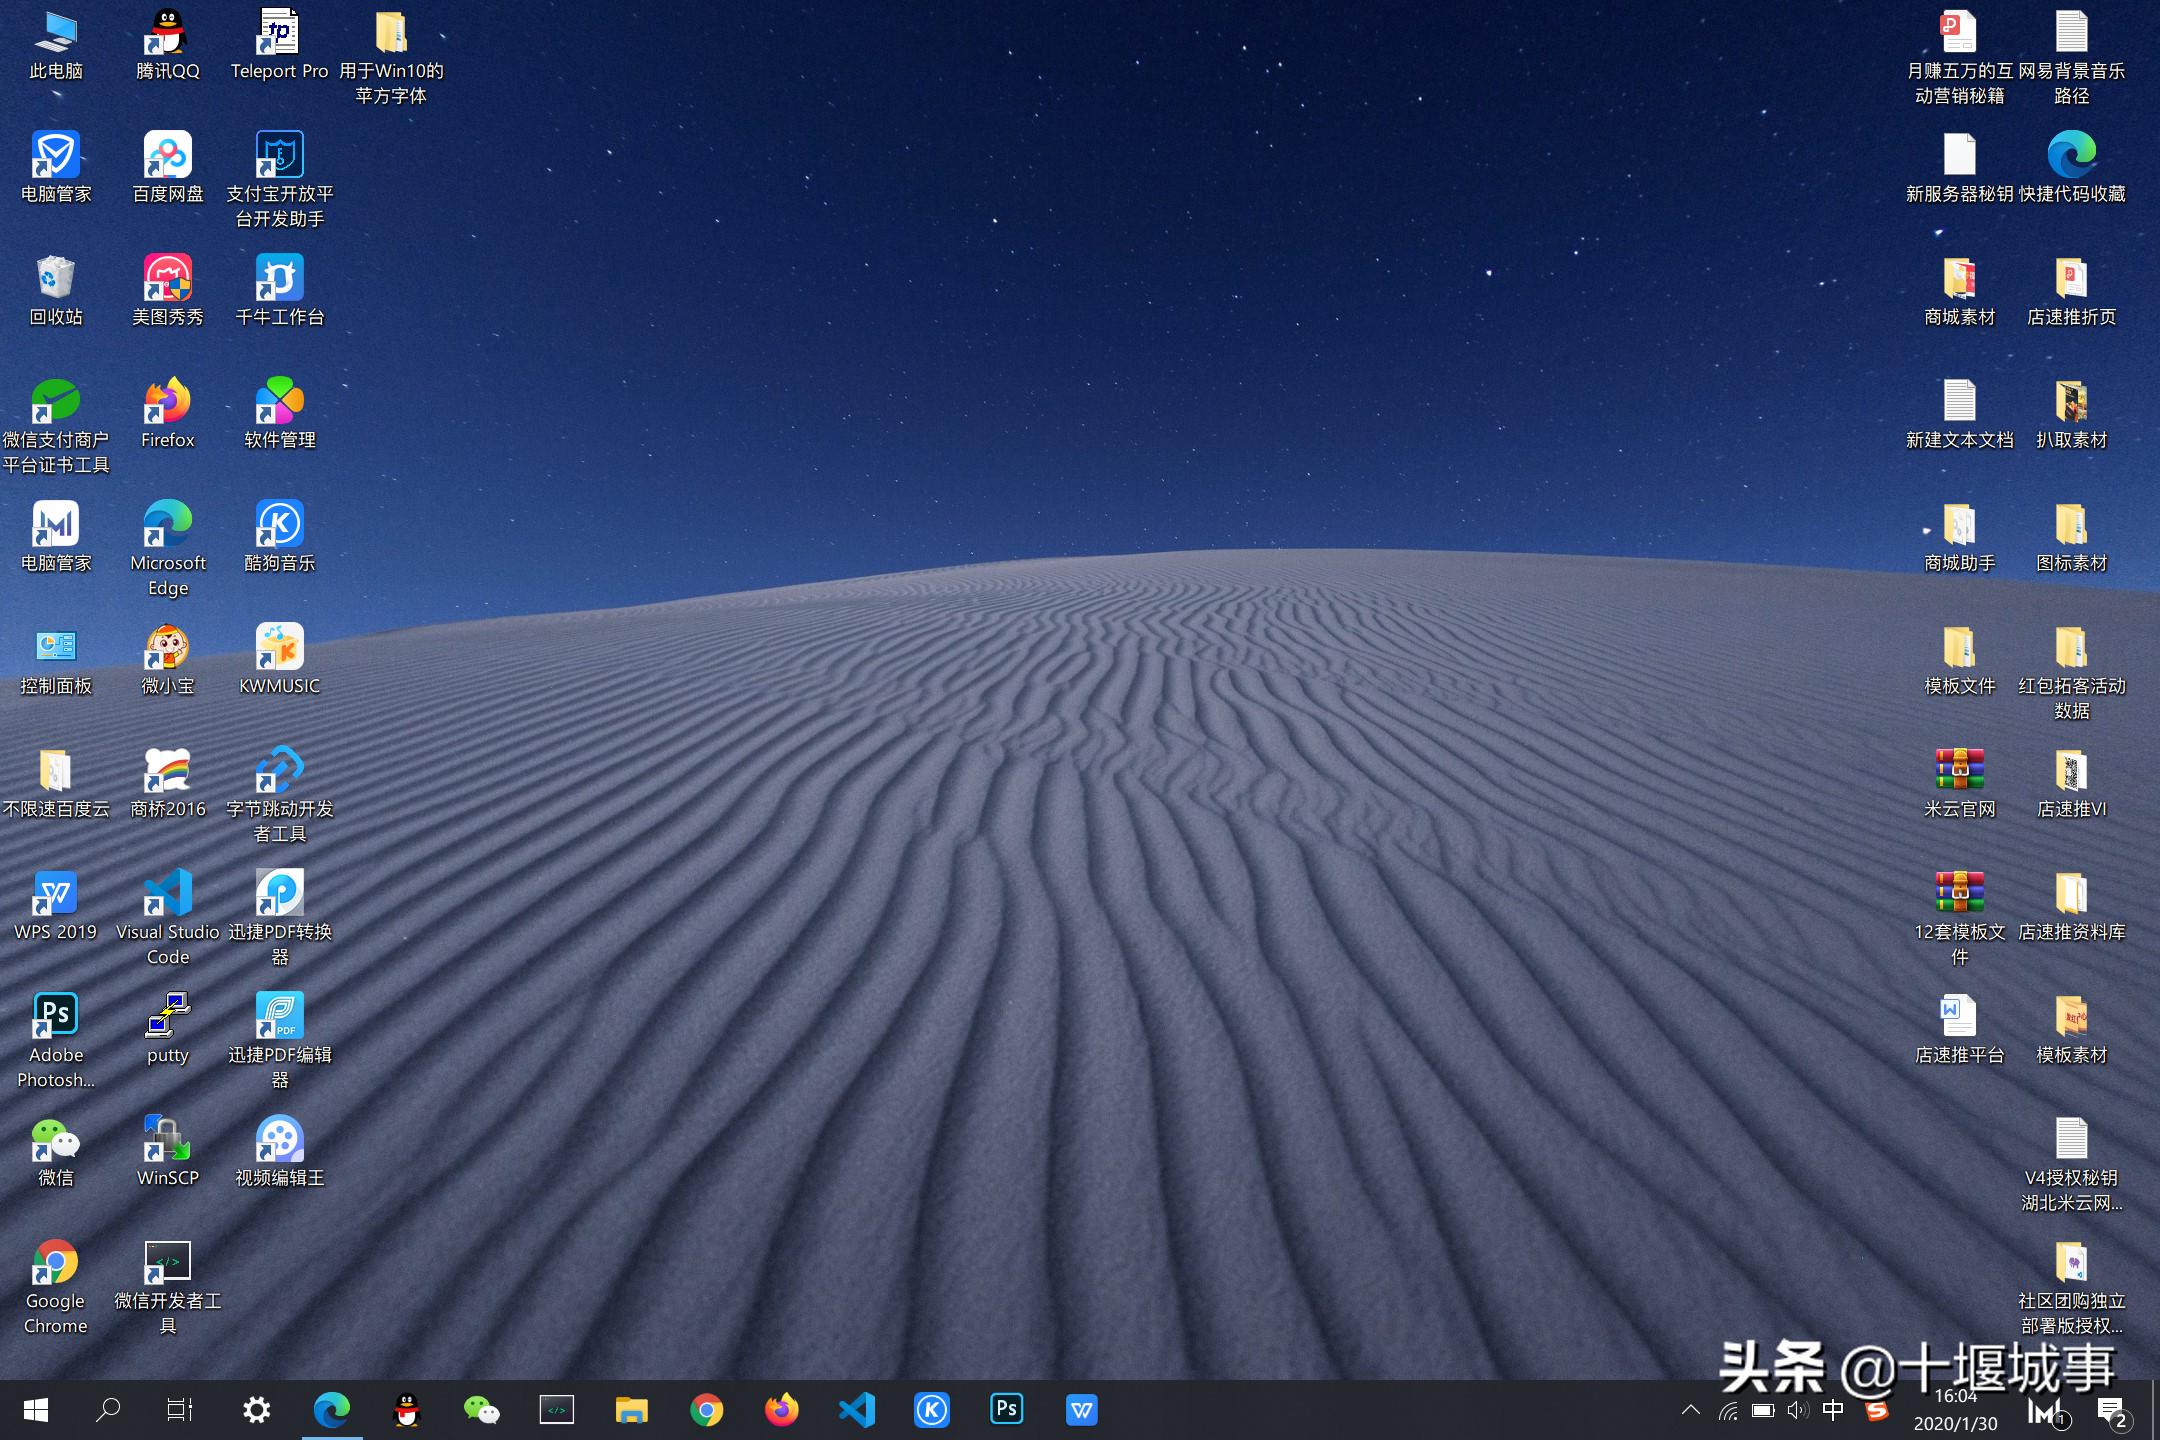Open WeChat from the taskbar
2160x1440 pixels.
pos(483,1409)
